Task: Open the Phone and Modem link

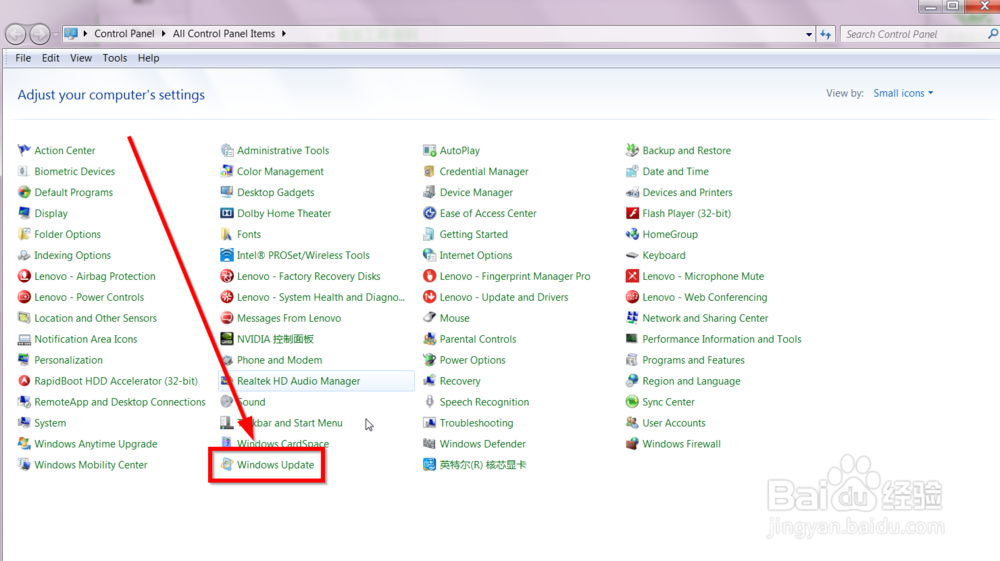Action: point(279,360)
